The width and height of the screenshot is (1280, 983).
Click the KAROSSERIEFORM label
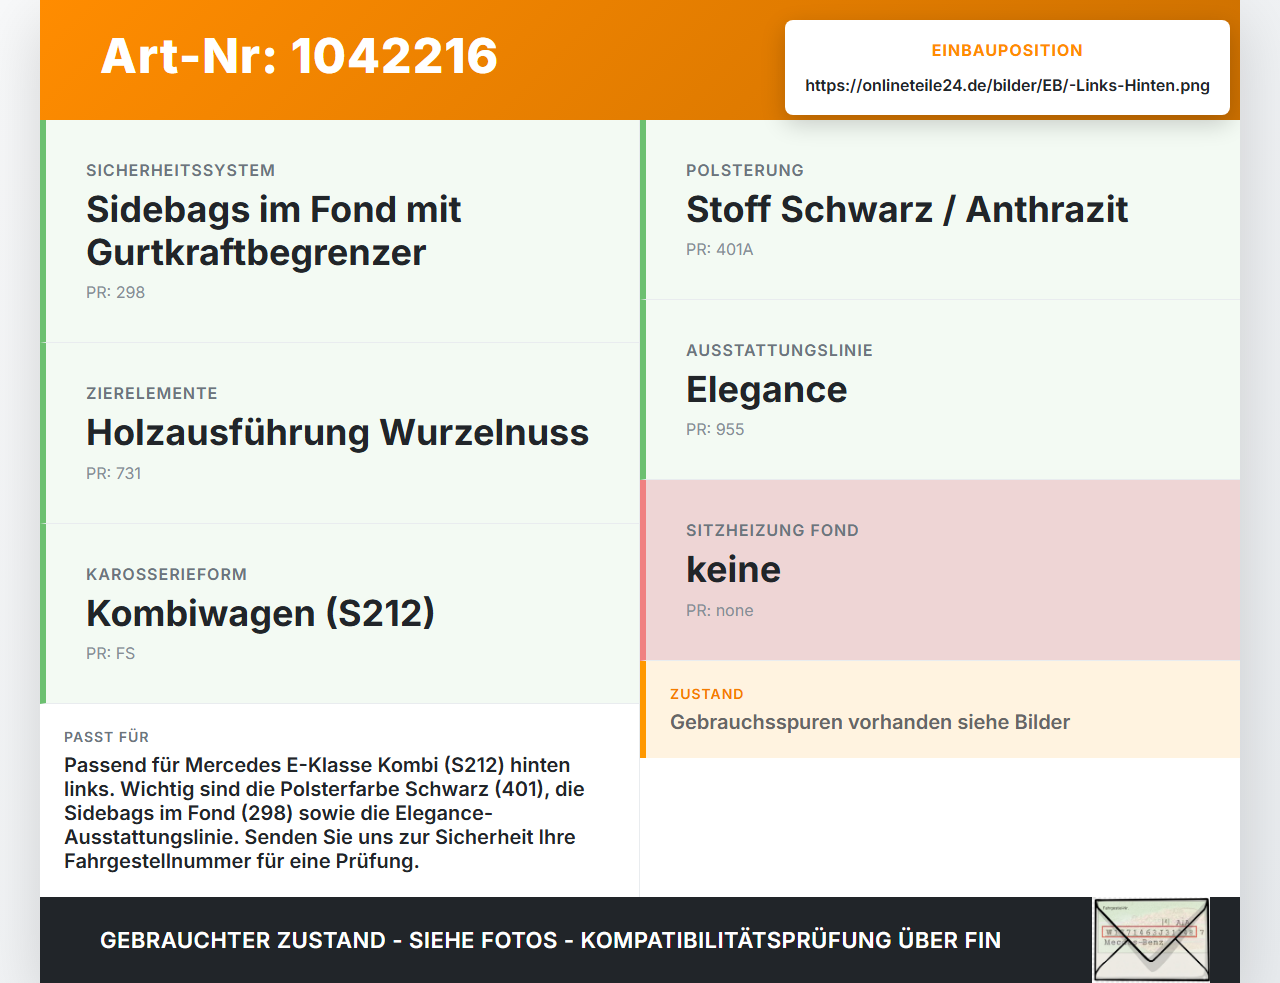(x=166, y=574)
